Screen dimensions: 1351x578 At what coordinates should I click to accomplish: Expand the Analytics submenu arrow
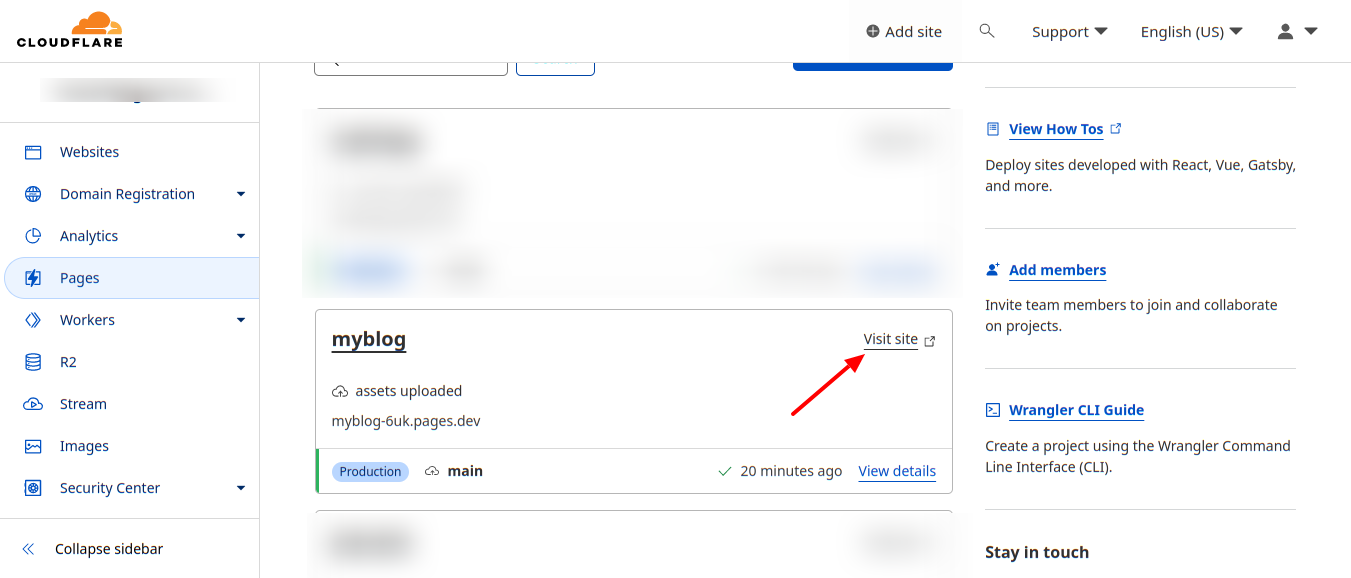pyautogui.click(x=241, y=236)
